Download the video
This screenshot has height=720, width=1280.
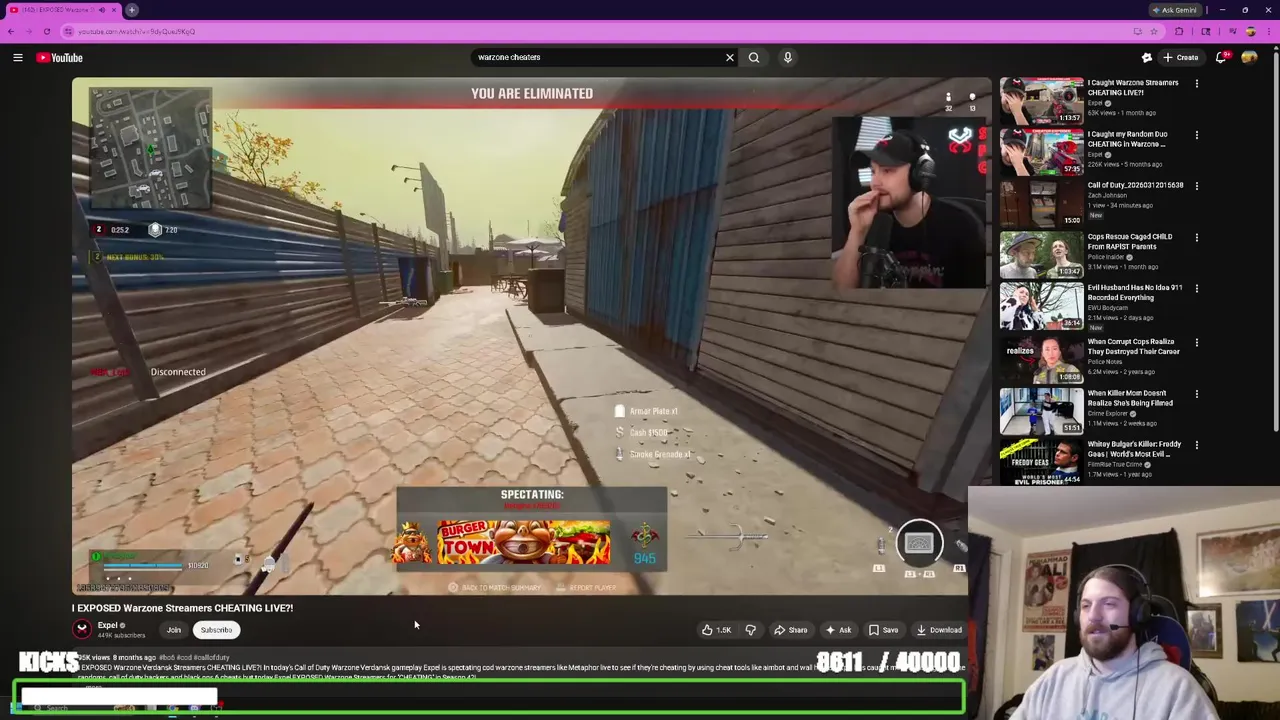(939, 630)
